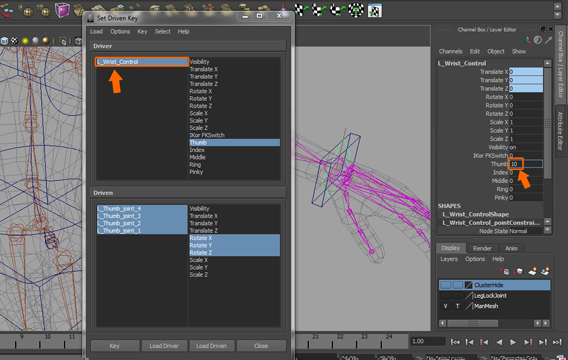
Task: Step forward one key
Action: tap(528, 342)
